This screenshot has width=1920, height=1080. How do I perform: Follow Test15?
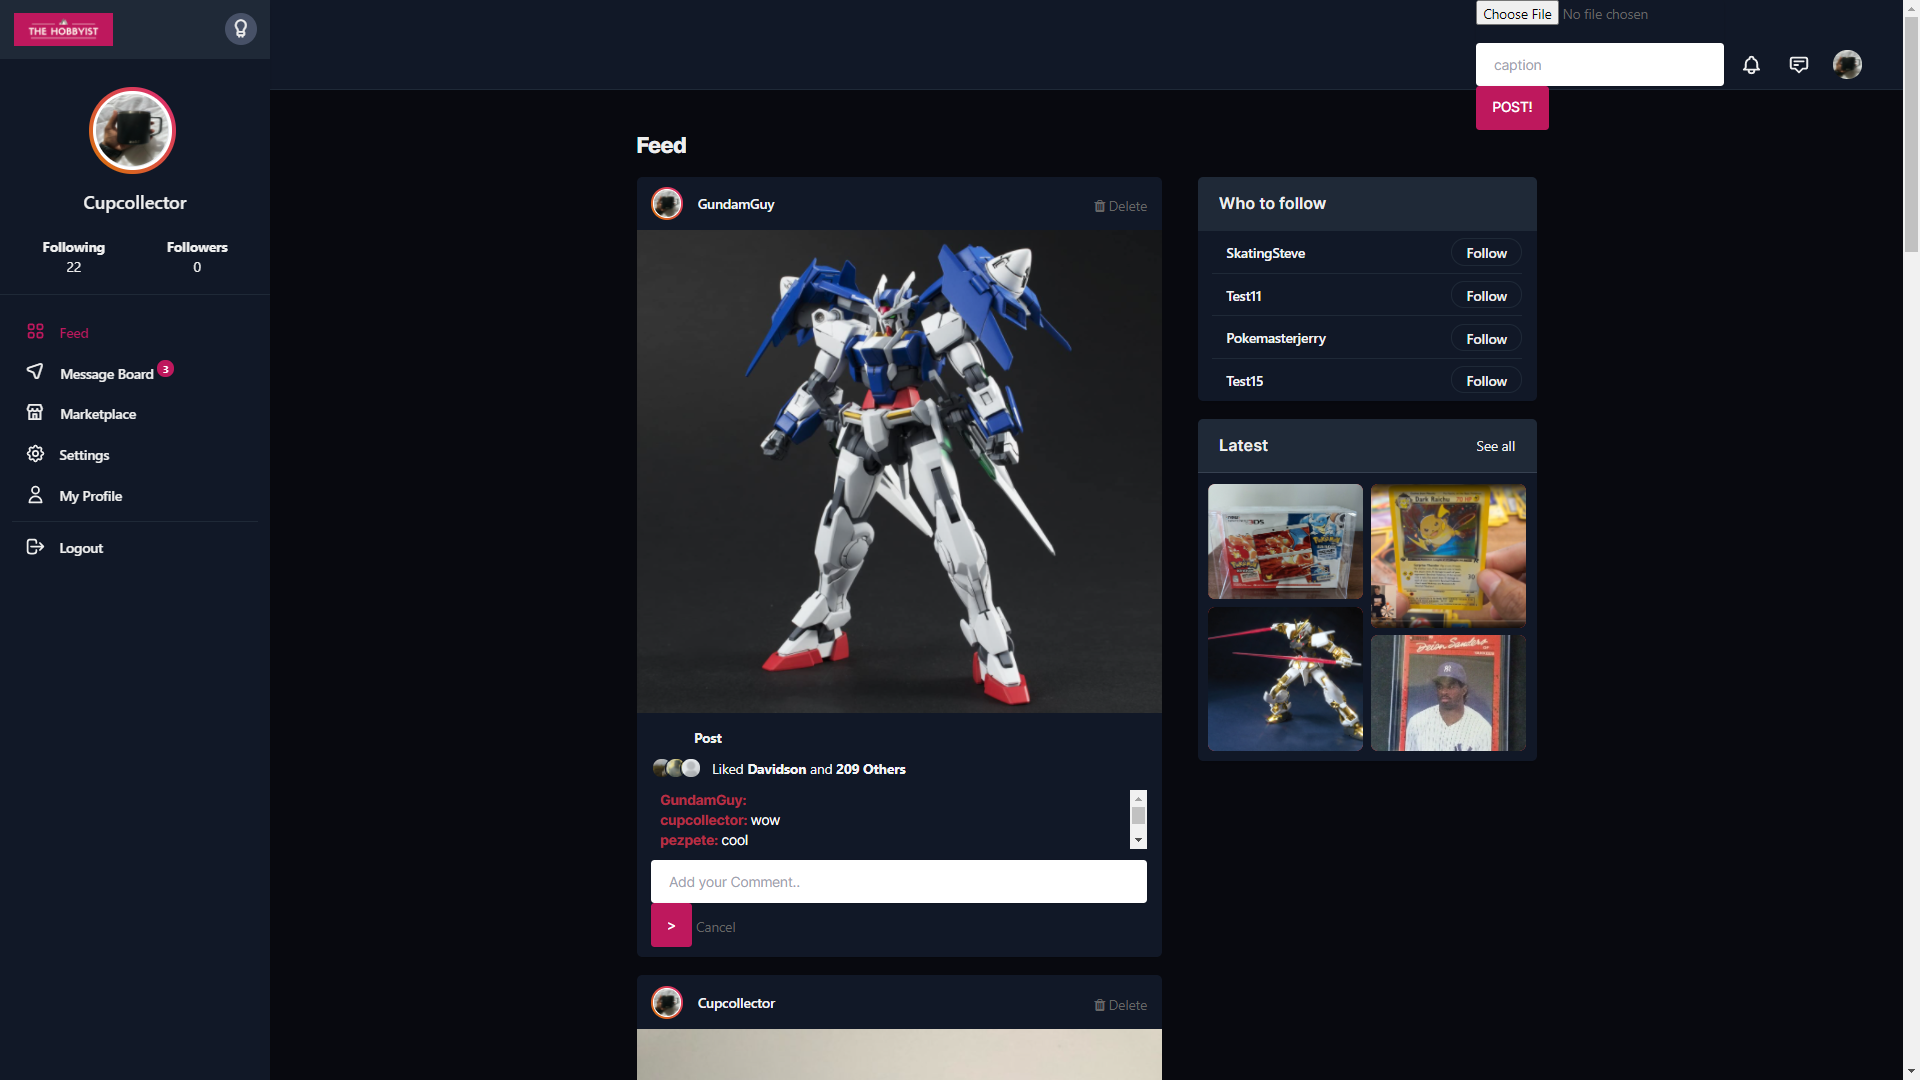1486,381
